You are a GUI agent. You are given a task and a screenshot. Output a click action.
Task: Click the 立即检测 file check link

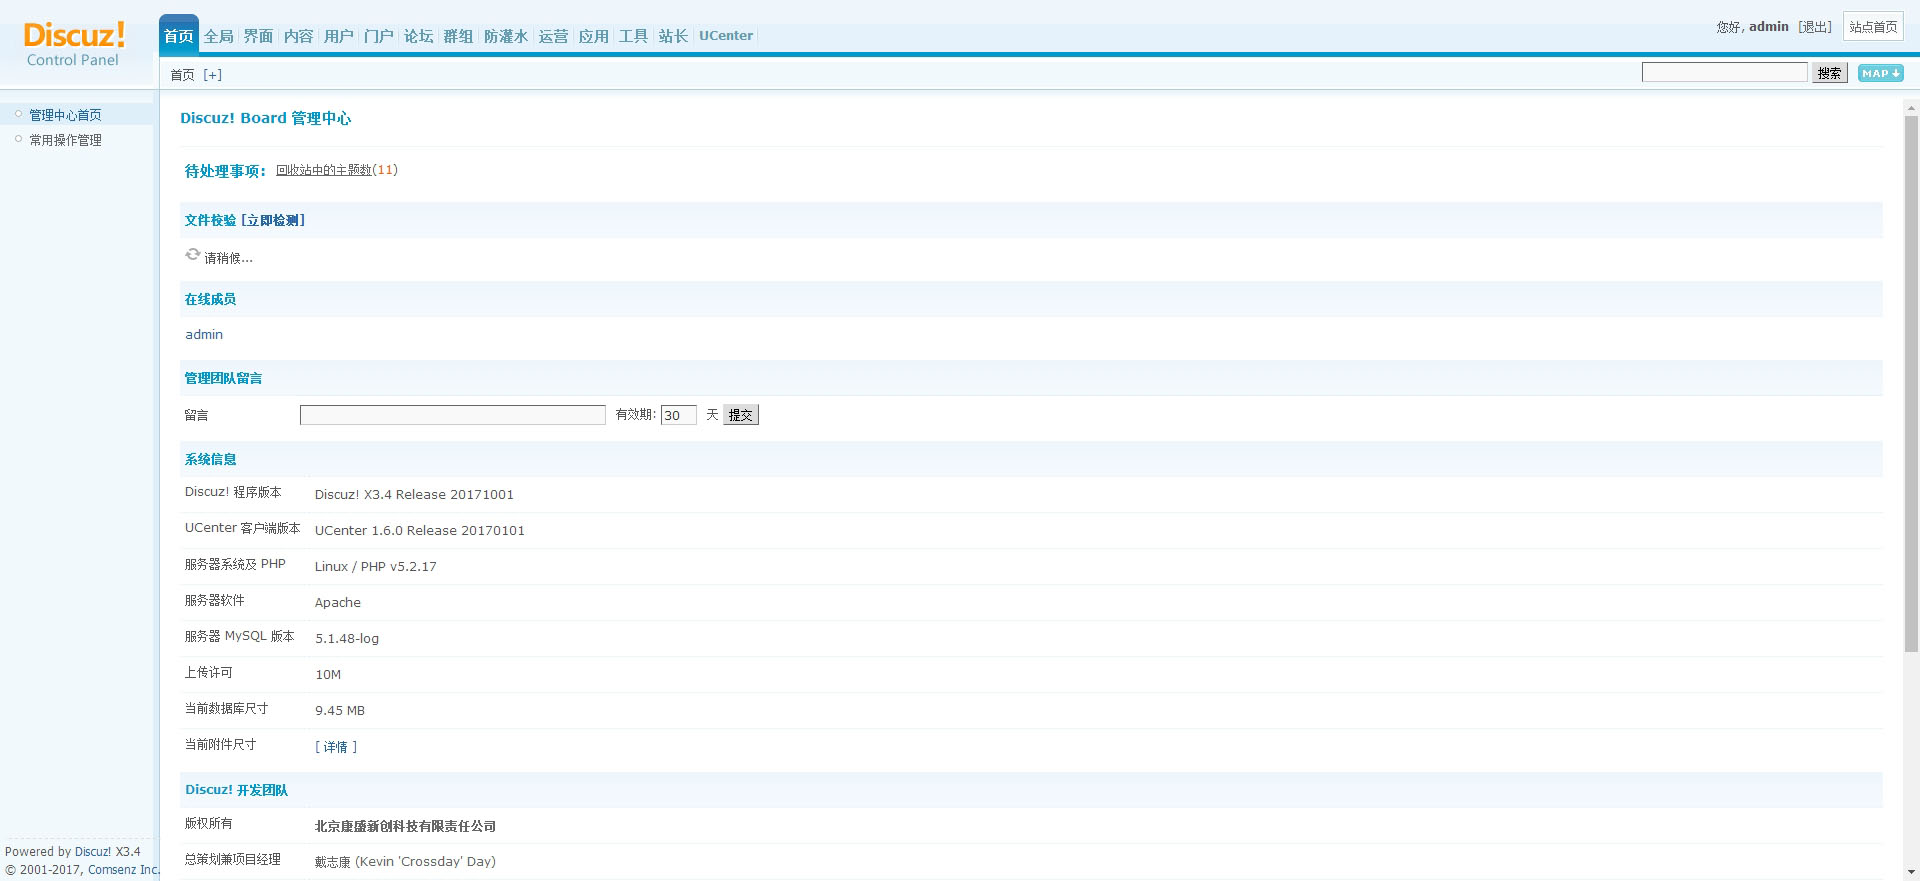[273, 220]
